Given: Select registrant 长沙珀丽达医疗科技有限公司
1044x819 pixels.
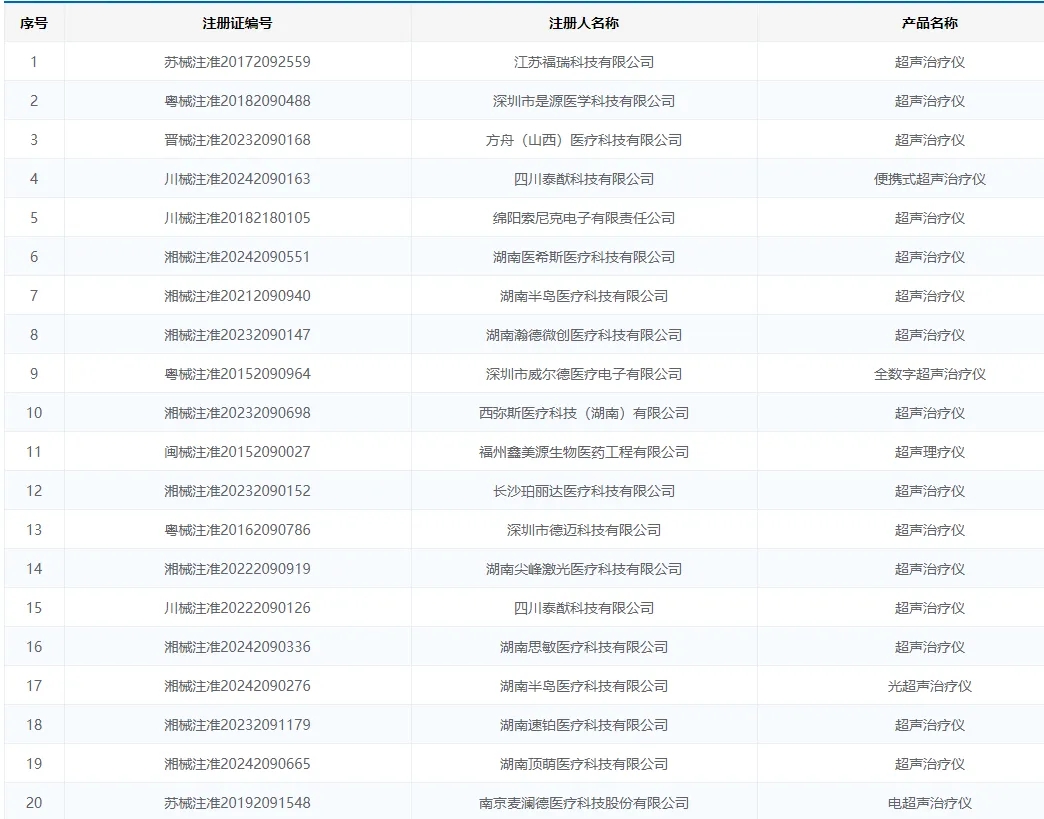Looking at the screenshot, I should pos(584,491).
